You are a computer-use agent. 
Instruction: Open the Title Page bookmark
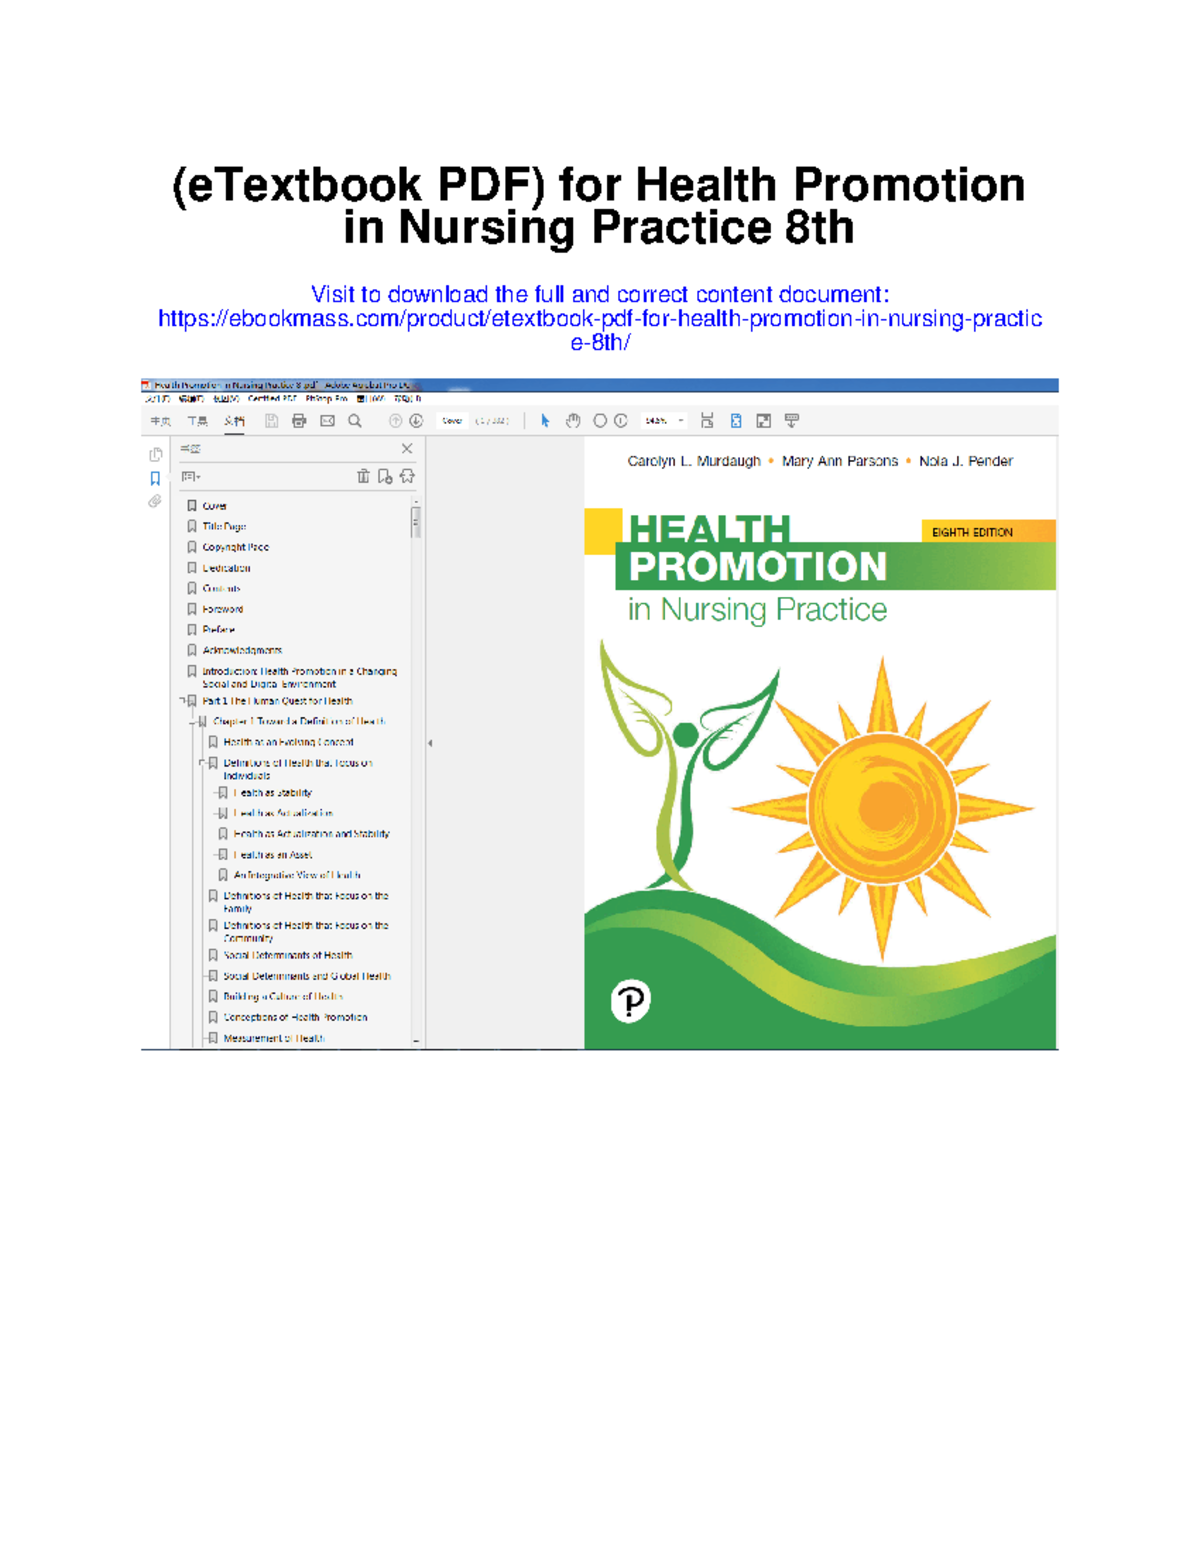(224, 526)
